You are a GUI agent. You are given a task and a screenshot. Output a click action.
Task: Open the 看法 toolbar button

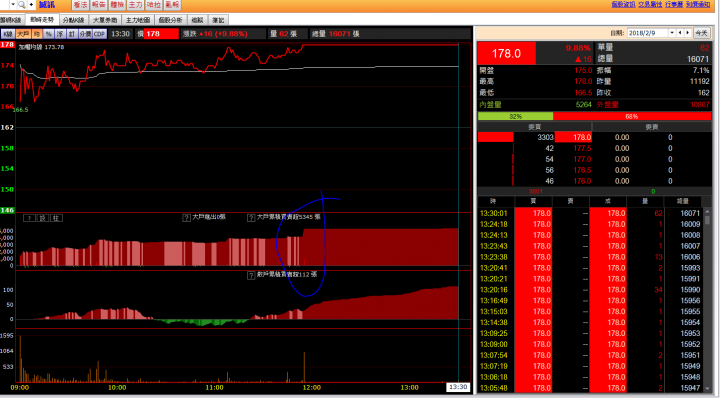coord(80,5)
